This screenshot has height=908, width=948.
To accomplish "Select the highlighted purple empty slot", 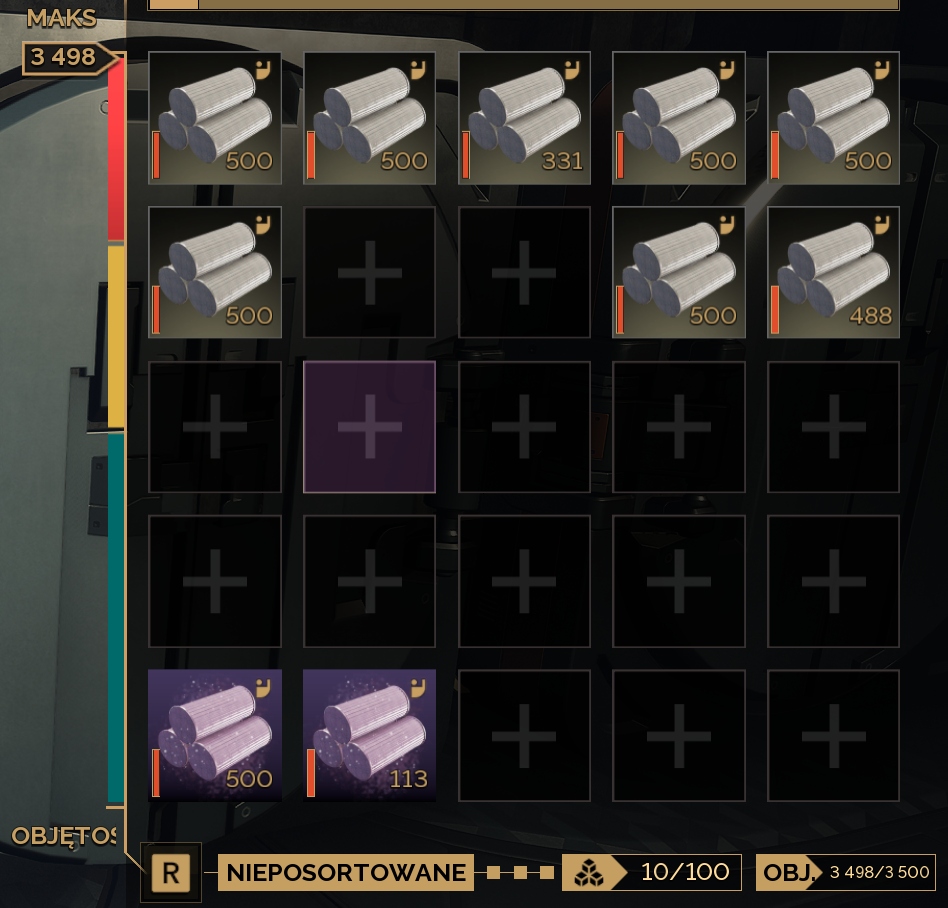I will click(x=369, y=427).
